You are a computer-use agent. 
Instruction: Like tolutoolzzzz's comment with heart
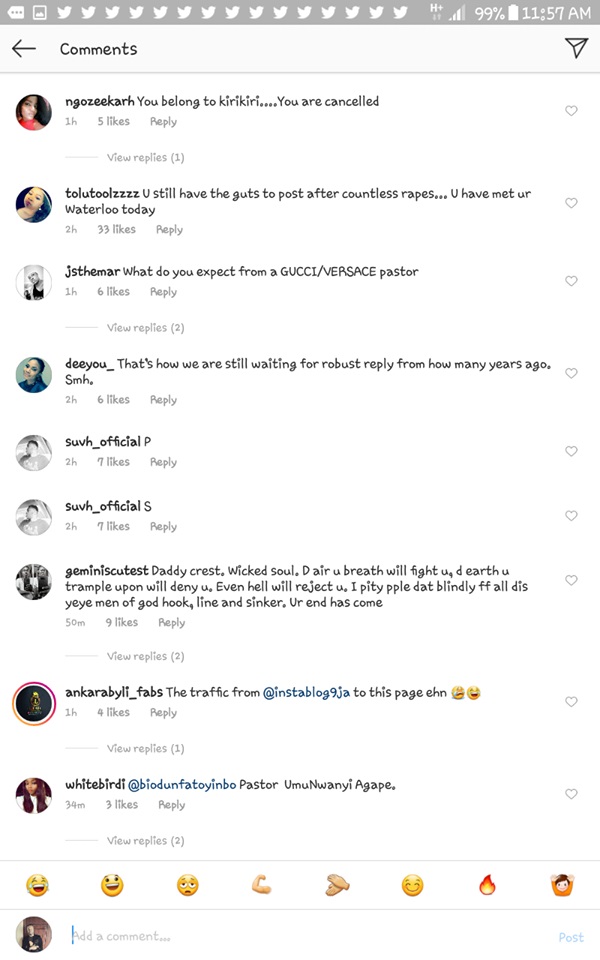571,203
